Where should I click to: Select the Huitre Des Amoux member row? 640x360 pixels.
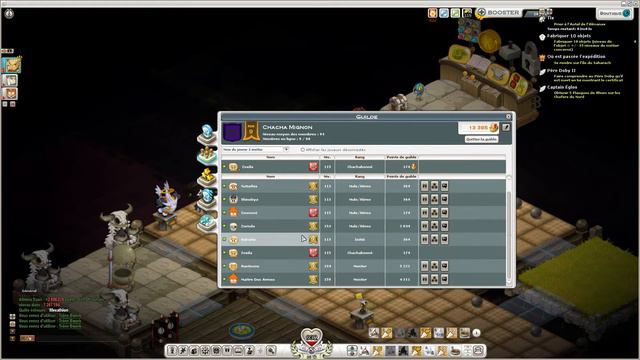(x=363, y=280)
